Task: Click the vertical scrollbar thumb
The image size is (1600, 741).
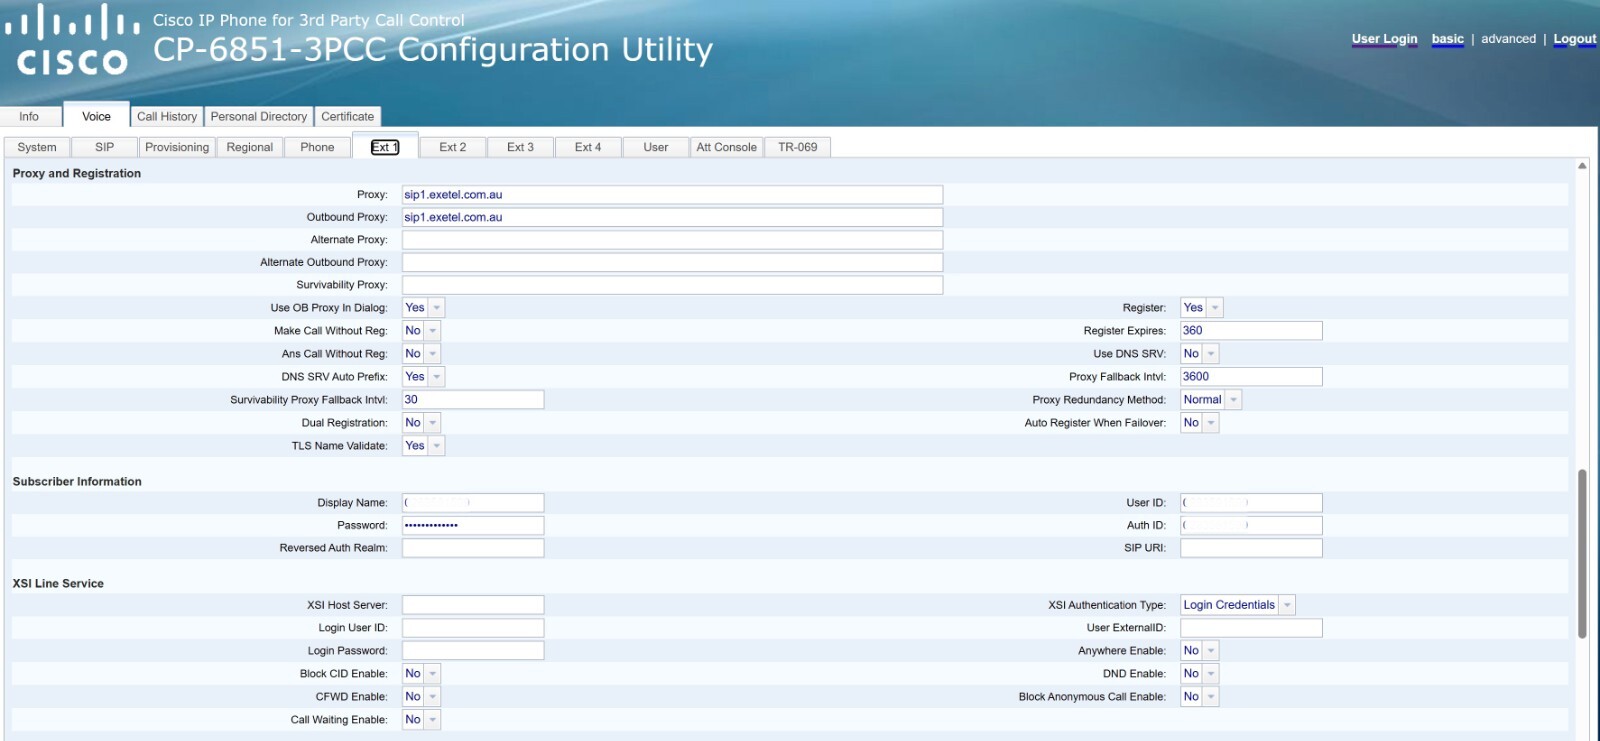Action: click(x=1582, y=553)
